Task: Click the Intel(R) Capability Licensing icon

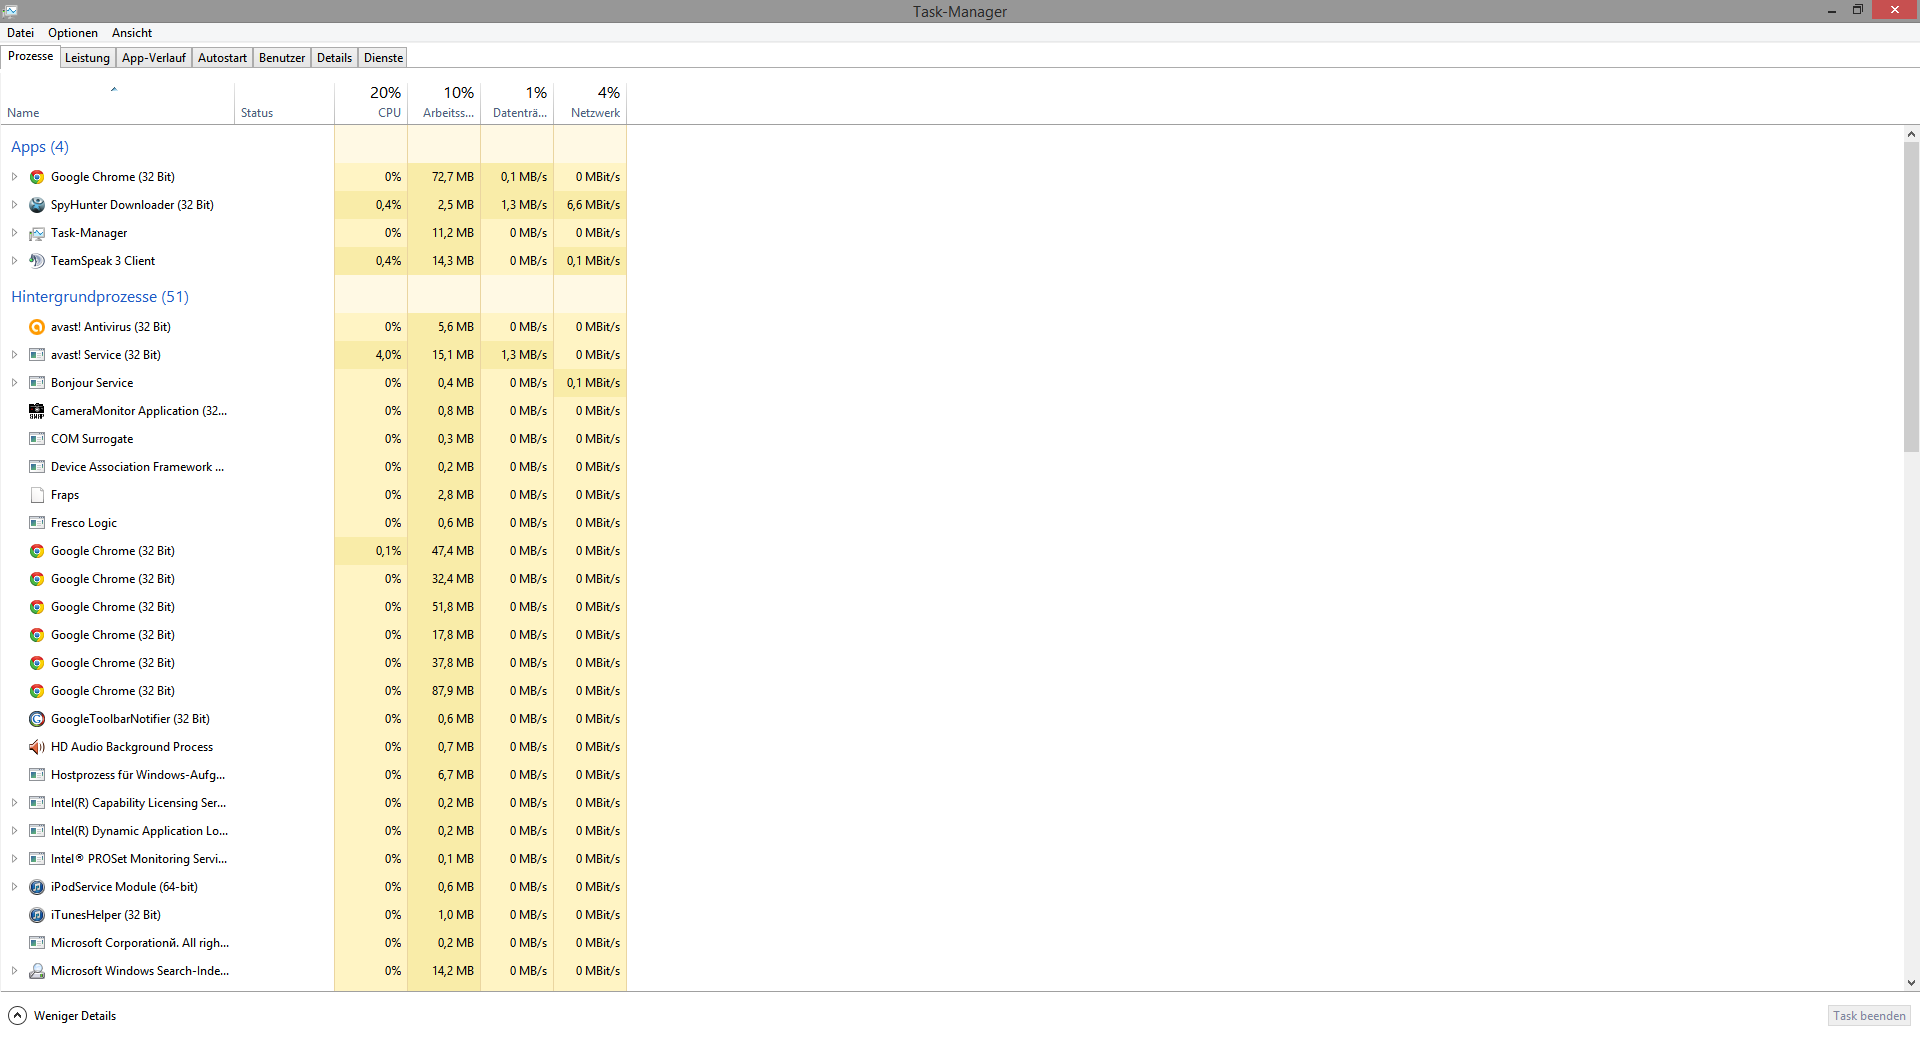Action: (x=37, y=803)
